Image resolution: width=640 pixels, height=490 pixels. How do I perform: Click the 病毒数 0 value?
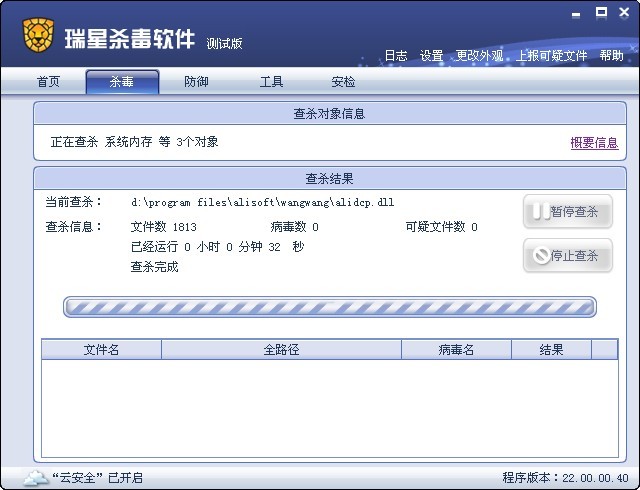pyautogui.click(x=294, y=227)
